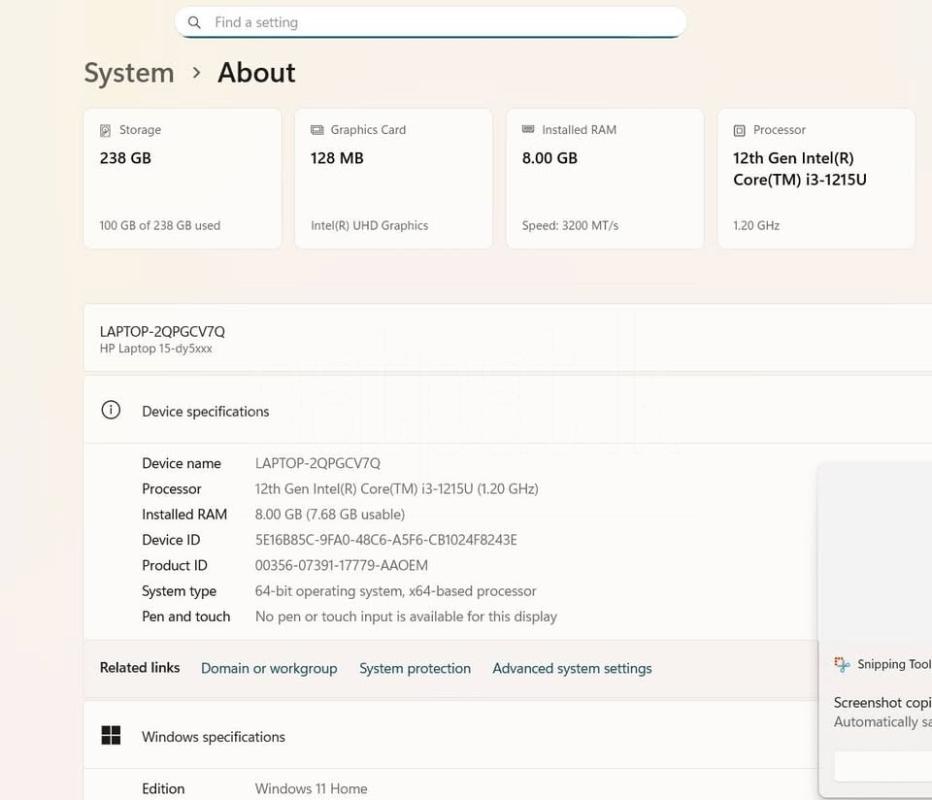Collapse the Device specifications section
This screenshot has height=800, width=932.
click(500, 411)
